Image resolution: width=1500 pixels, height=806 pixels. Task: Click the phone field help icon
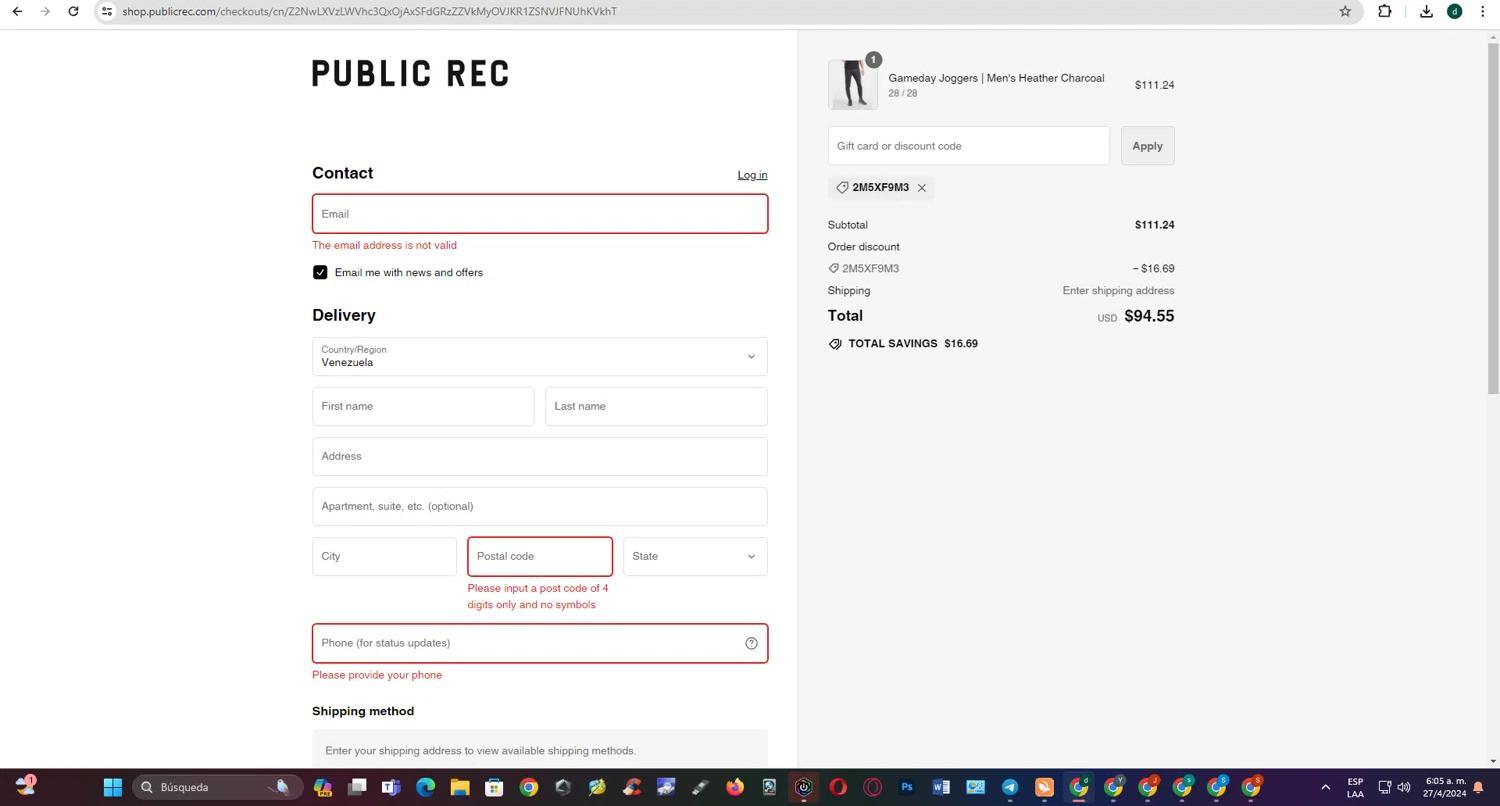751,643
